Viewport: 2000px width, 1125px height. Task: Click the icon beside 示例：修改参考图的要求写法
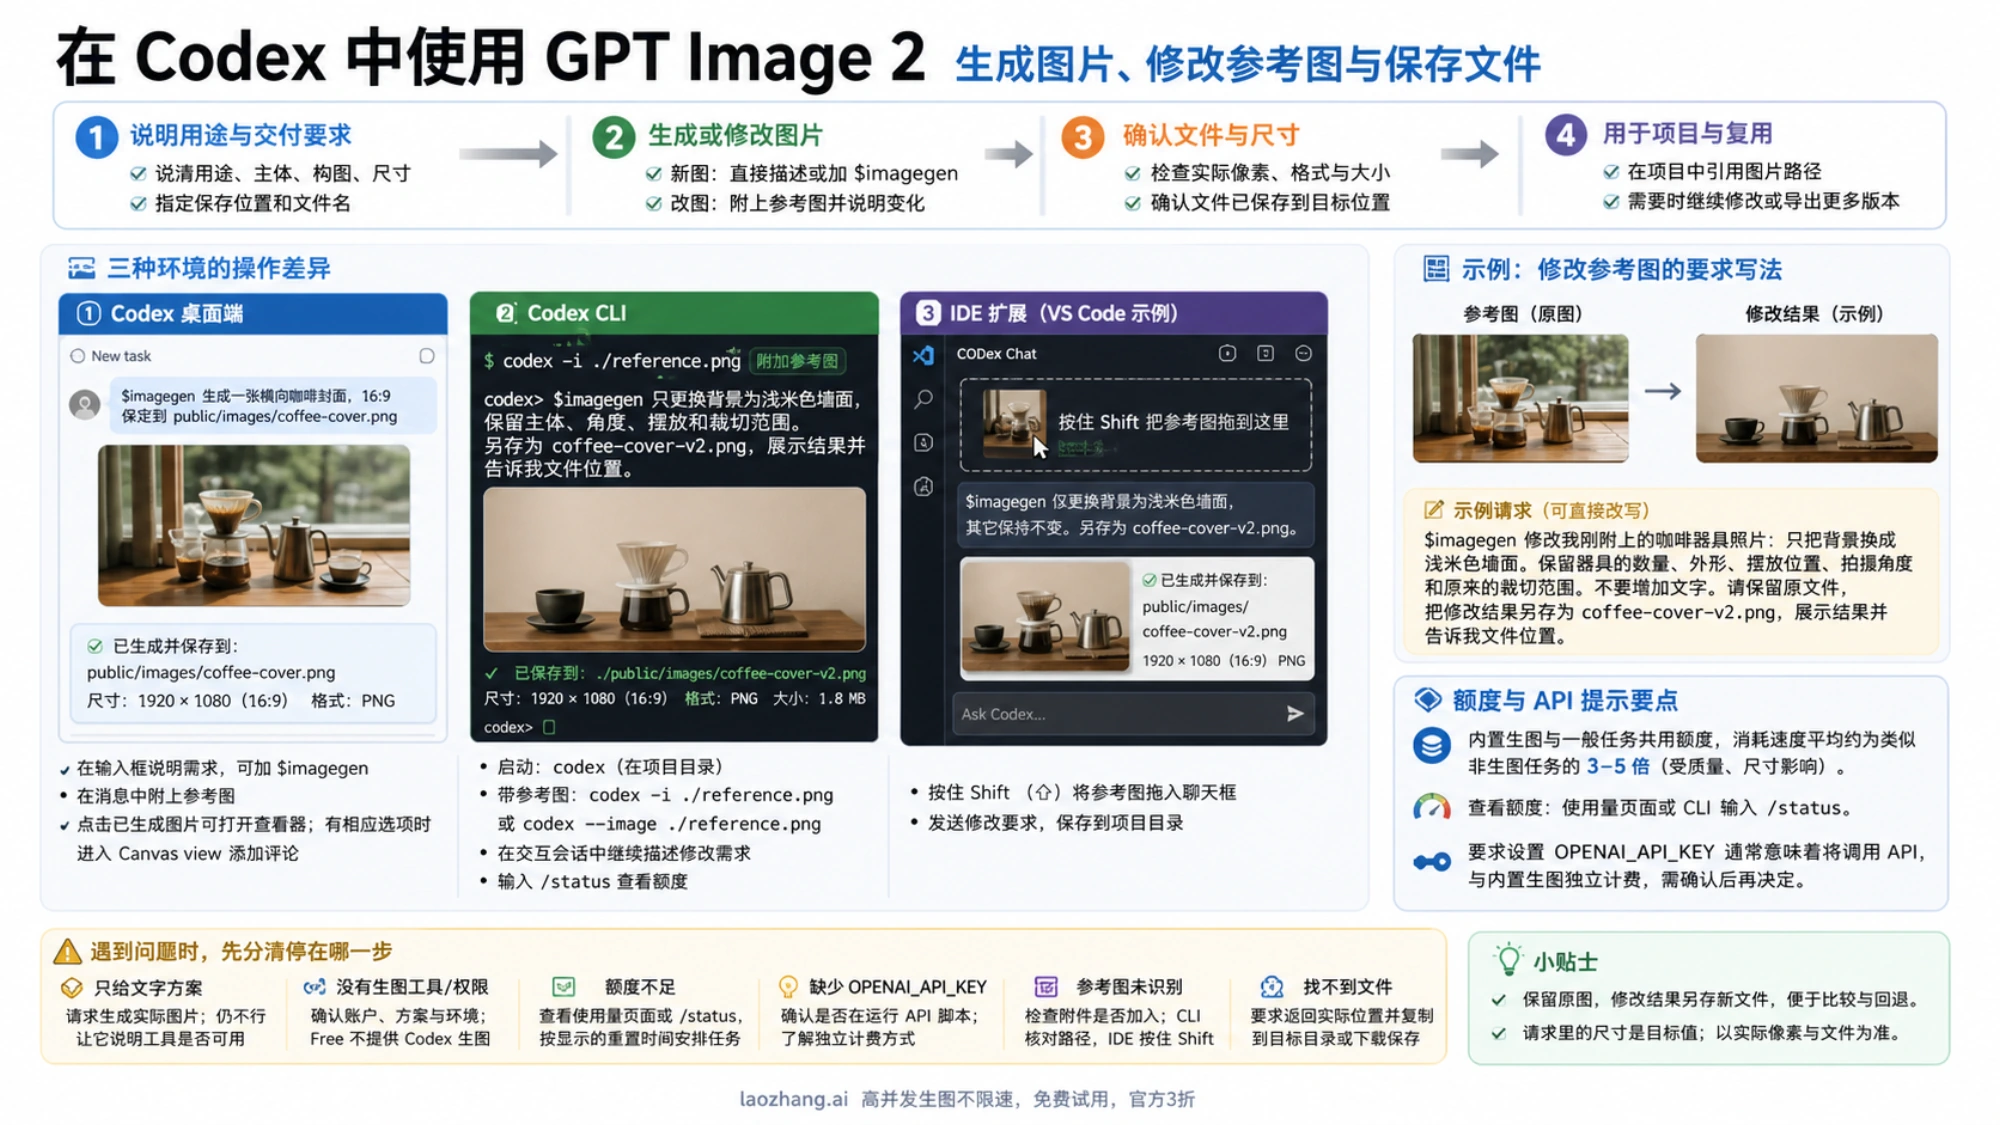[x=1436, y=268]
